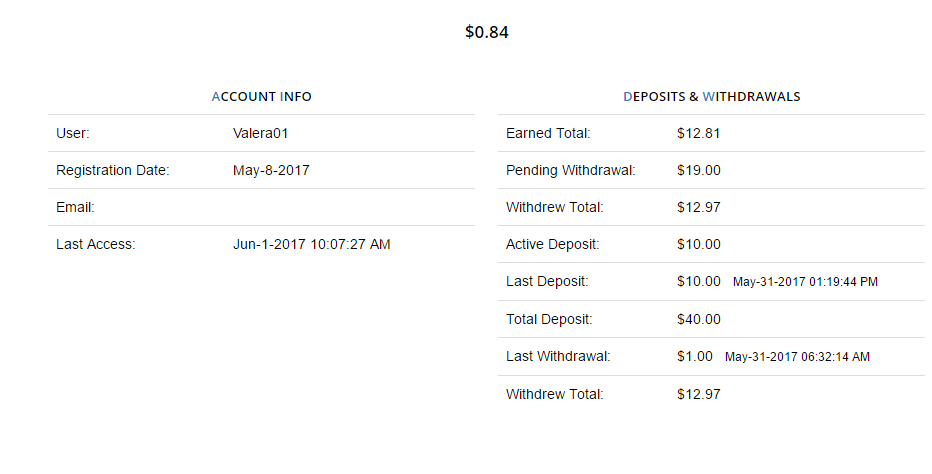
Task: Click the Last Deposit label
Action: tap(547, 282)
